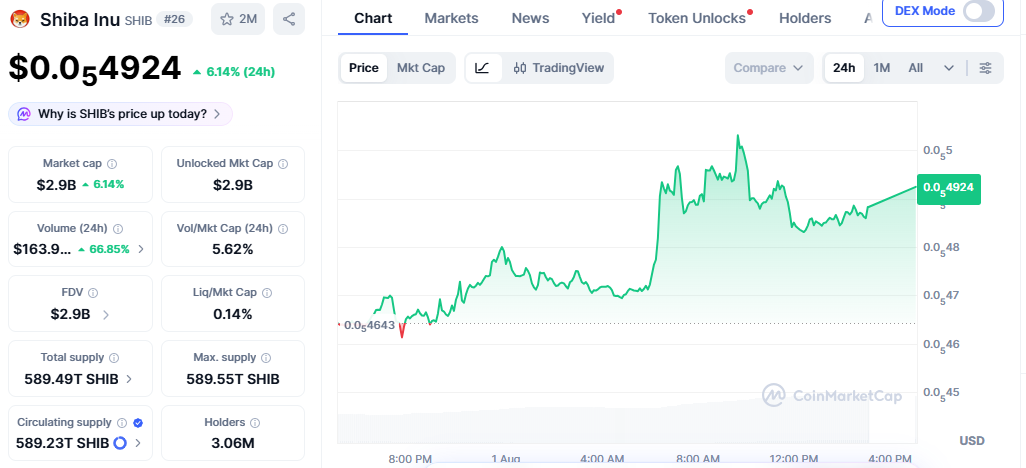Open the Token Unlocks tab
Viewport: 1026px width, 468px height.
697,18
